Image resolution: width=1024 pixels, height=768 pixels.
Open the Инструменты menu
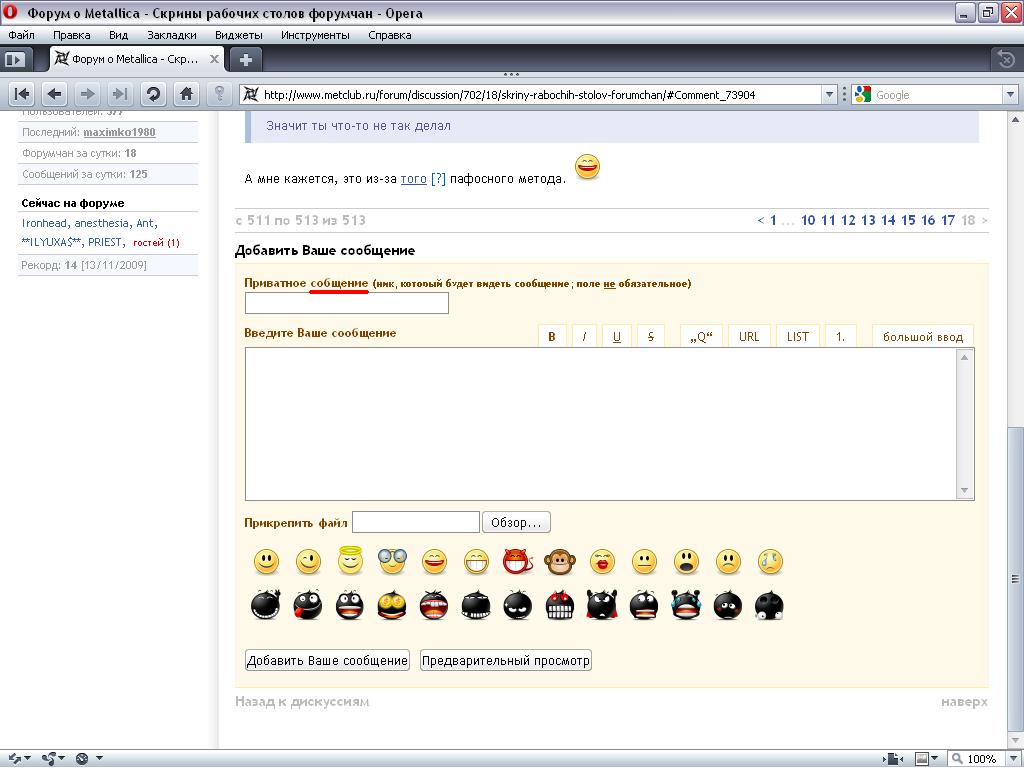(315, 35)
